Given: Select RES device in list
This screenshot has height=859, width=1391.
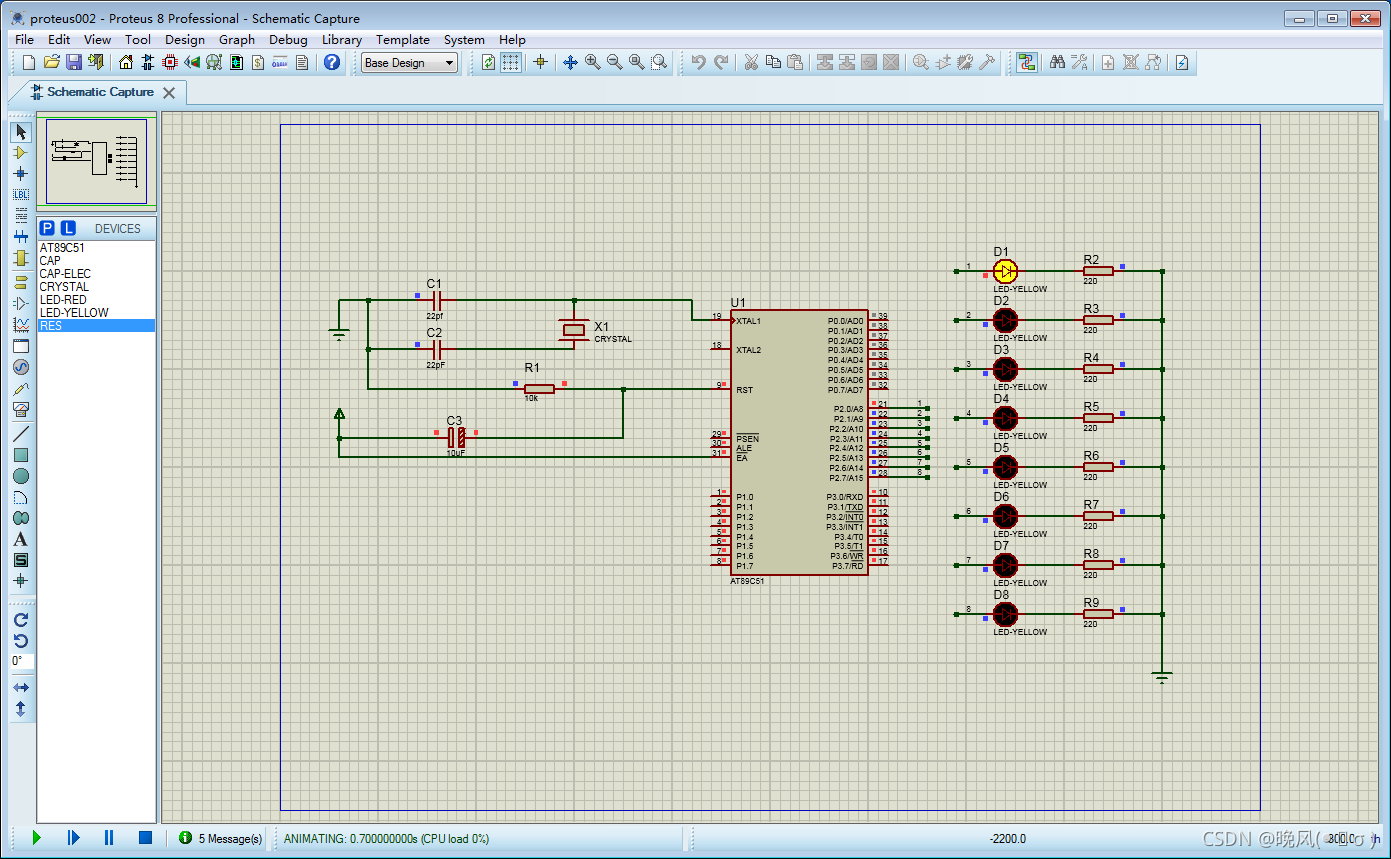Looking at the screenshot, I should point(96,325).
